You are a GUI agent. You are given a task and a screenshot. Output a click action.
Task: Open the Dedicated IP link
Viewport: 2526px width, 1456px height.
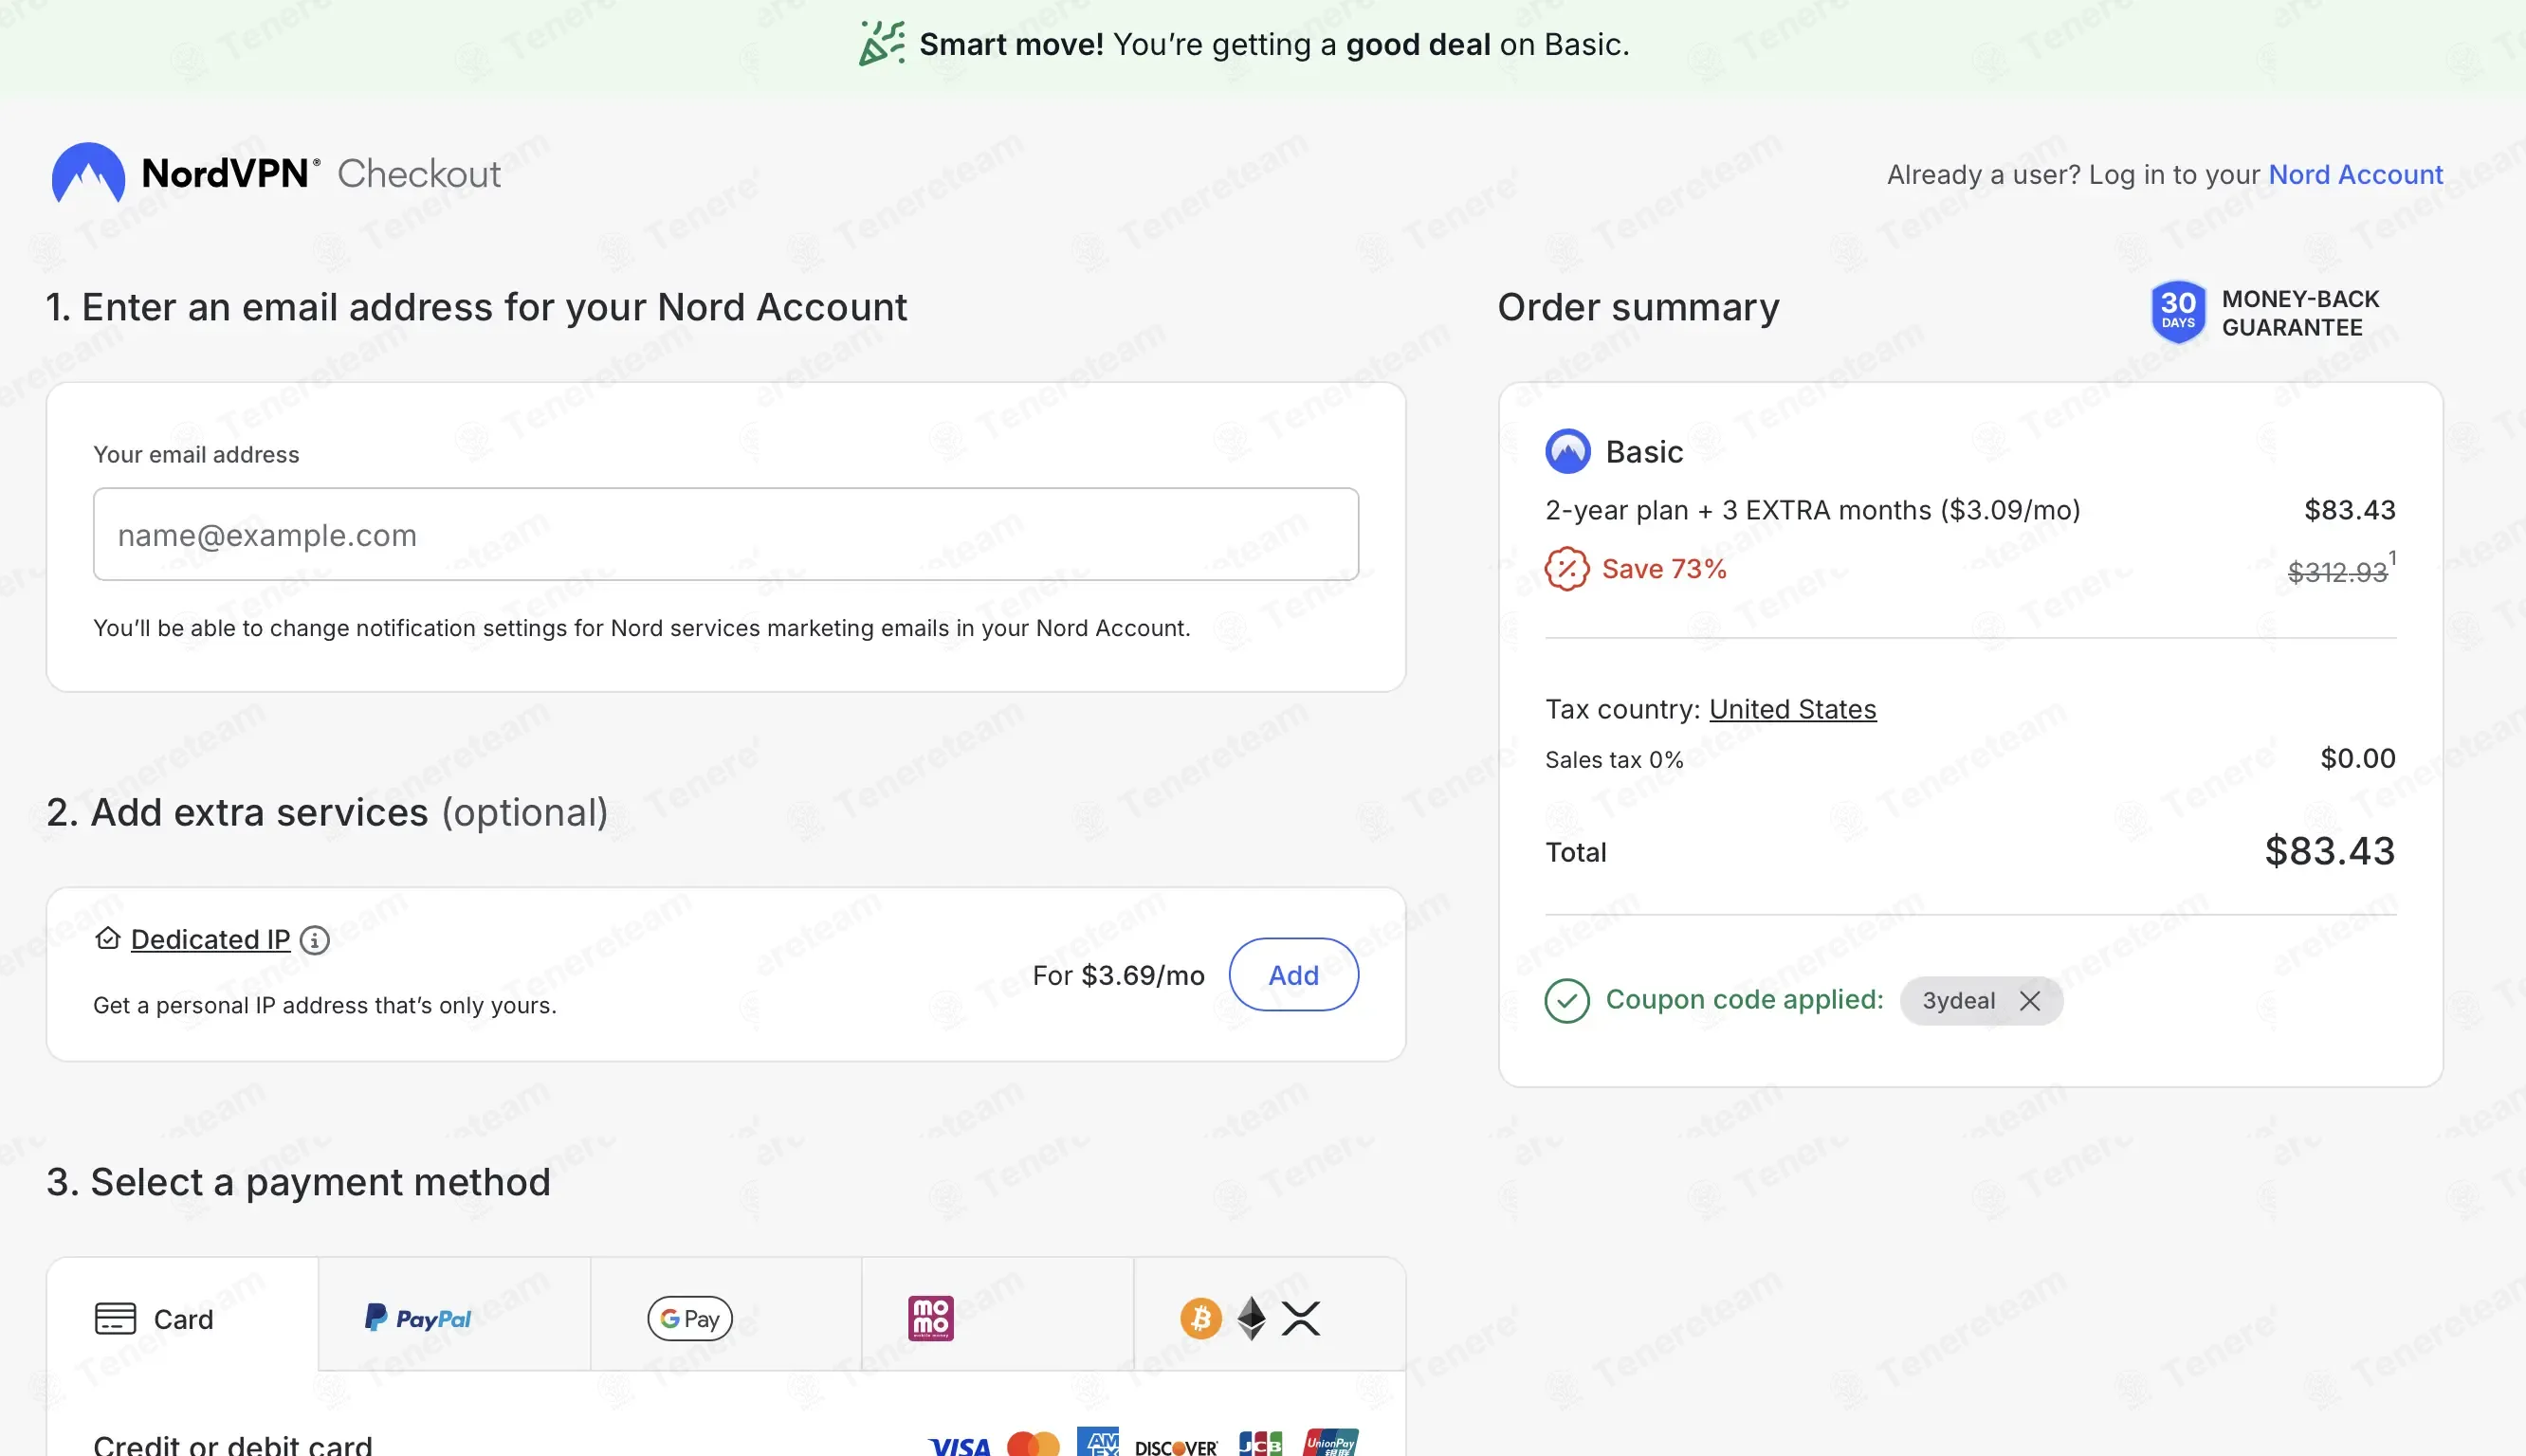tap(210, 939)
